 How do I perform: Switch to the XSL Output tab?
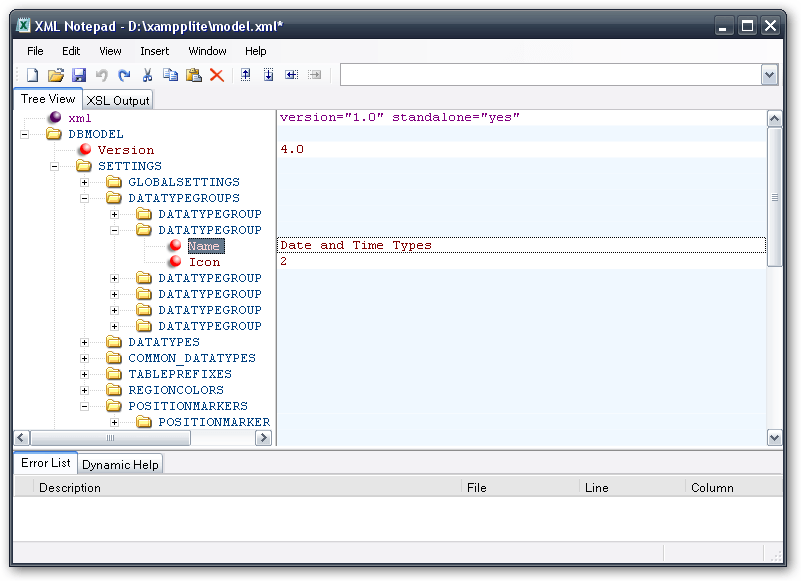(118, 100)
